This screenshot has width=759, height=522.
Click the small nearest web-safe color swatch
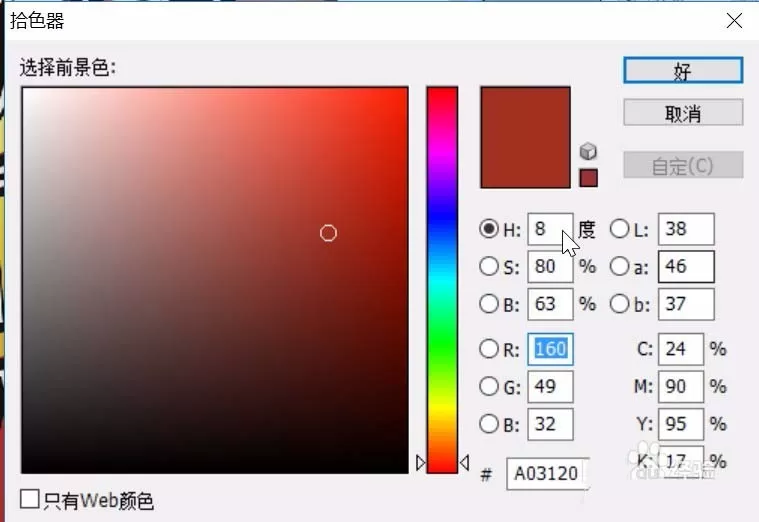tap(589, 178)
